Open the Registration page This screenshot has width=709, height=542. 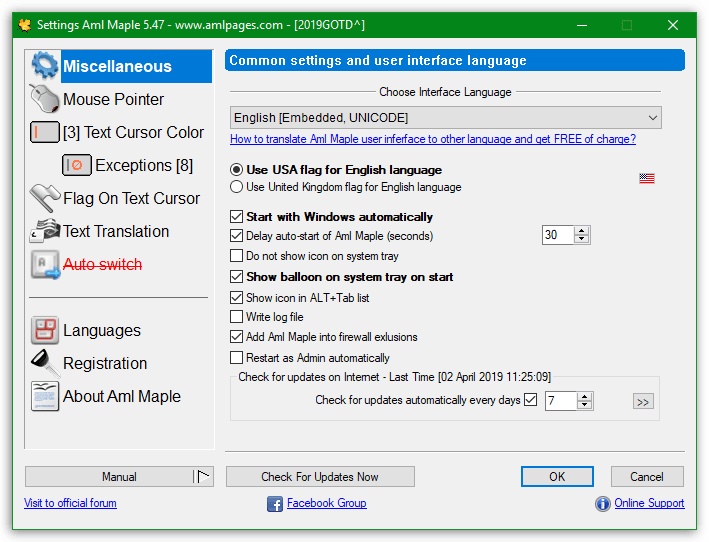(x=105, y=363)
